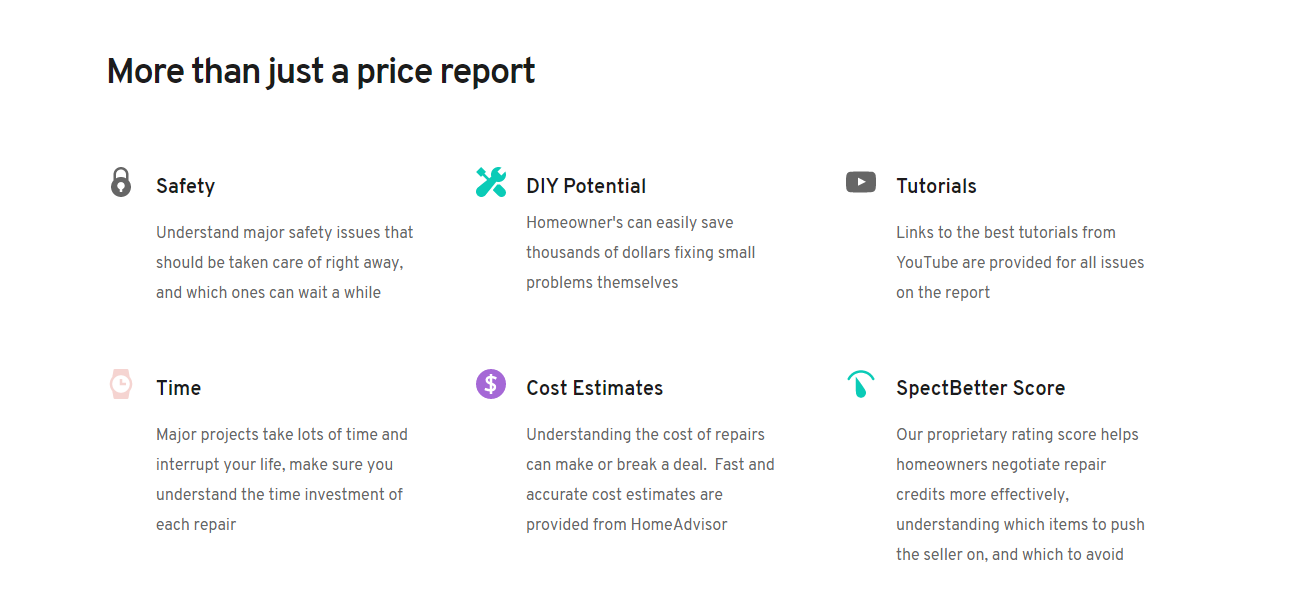
Task: Click the wrench and screwdriver DIY icon
Action: tap(491, 182)
